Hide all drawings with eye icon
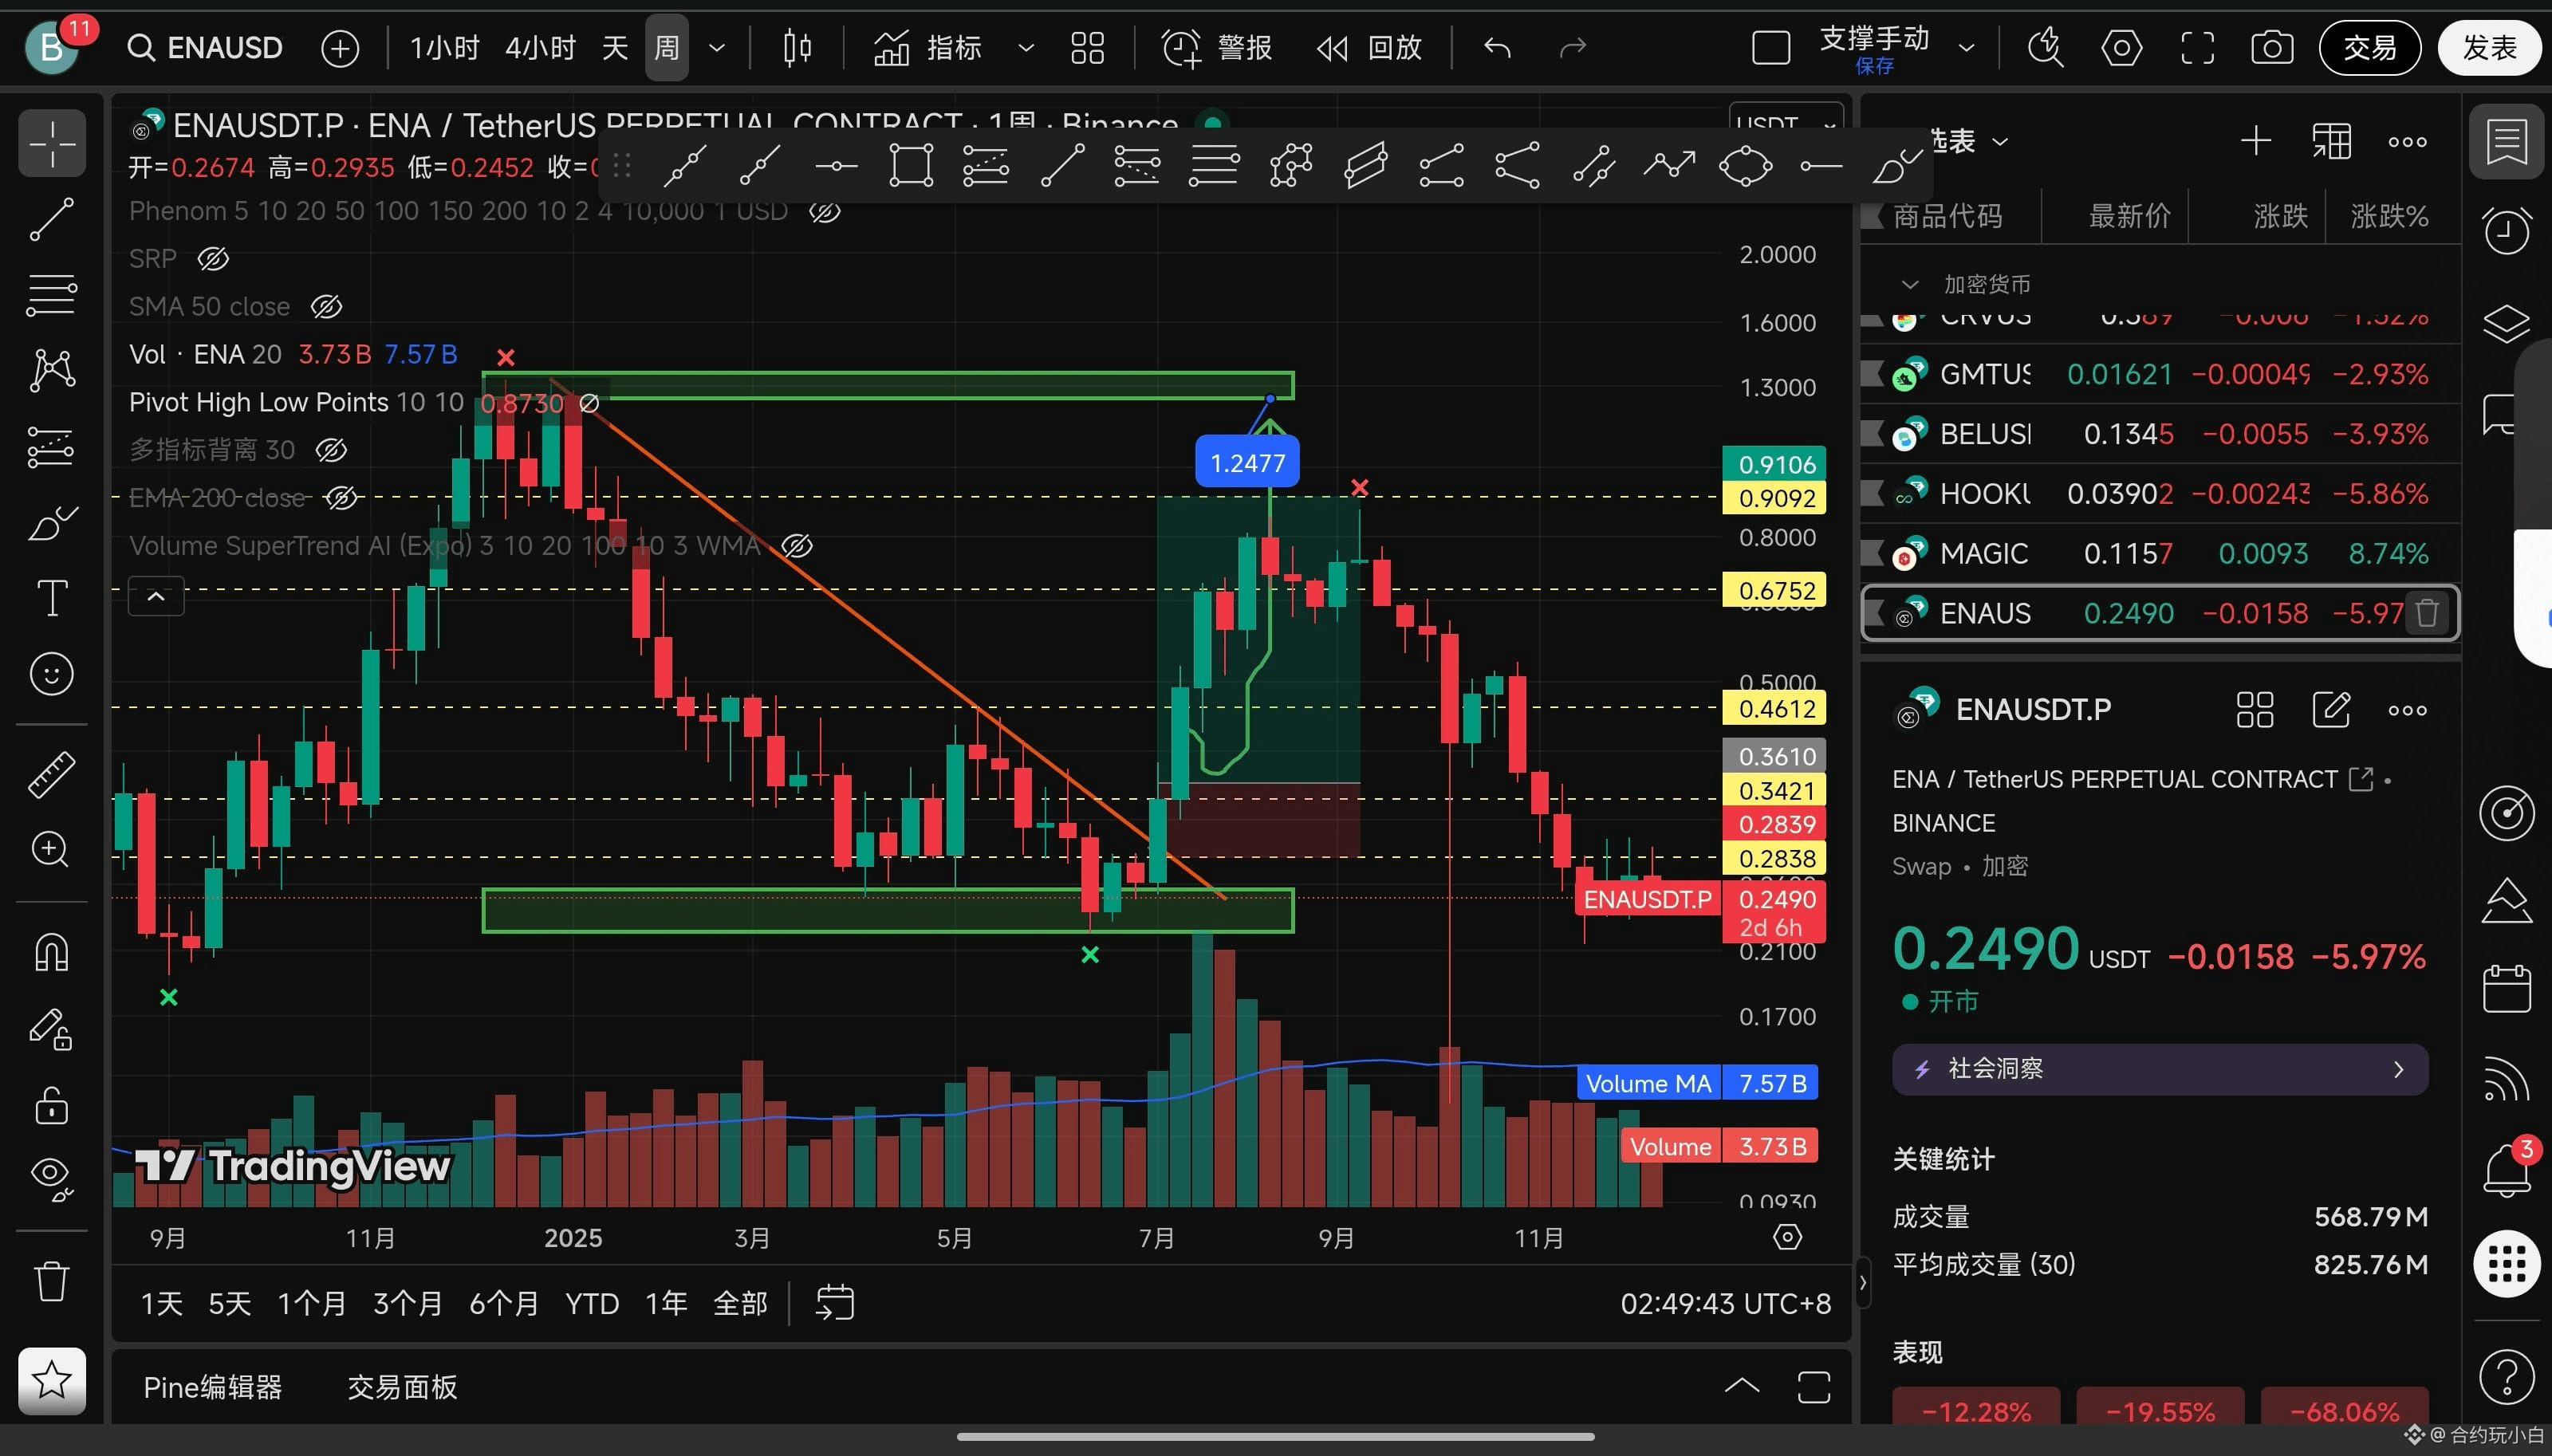Screen dimensions: 2552x1456 pos(52,1179)
